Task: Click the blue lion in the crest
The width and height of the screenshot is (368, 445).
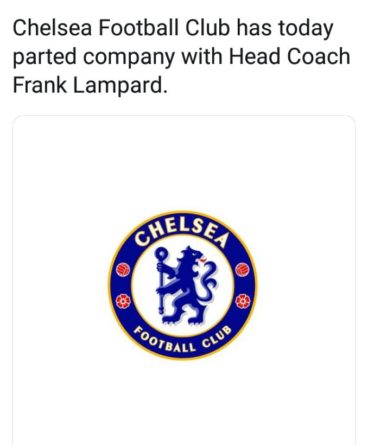Action: tap(186, 286)
